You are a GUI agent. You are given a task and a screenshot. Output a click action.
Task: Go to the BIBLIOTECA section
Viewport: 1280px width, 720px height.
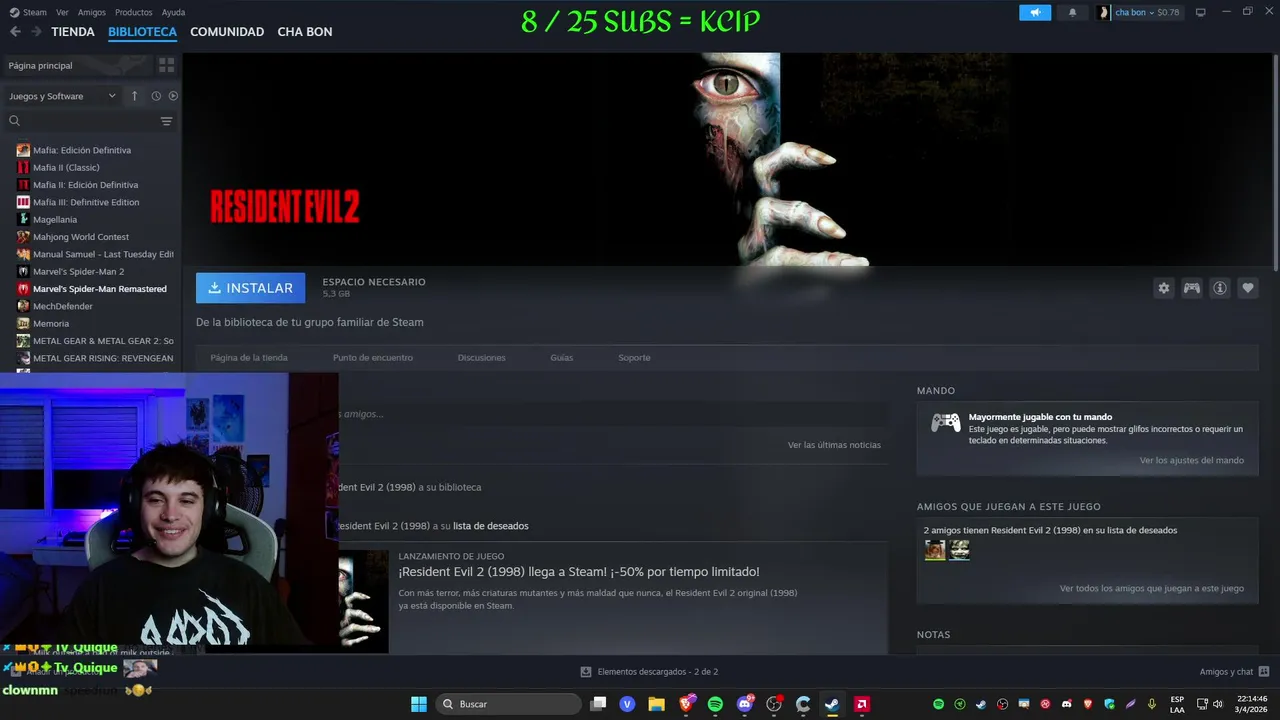click(x=142, y=32)
